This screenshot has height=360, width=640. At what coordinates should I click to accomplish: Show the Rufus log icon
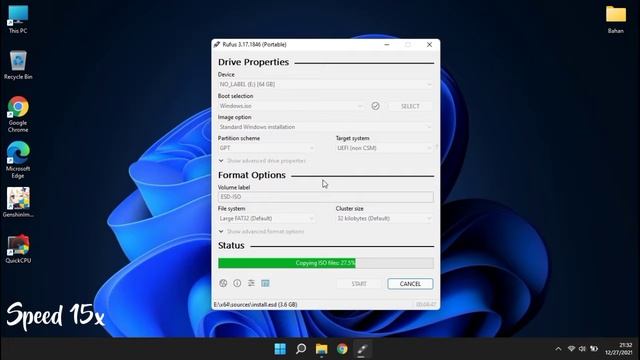pos(265,283)
